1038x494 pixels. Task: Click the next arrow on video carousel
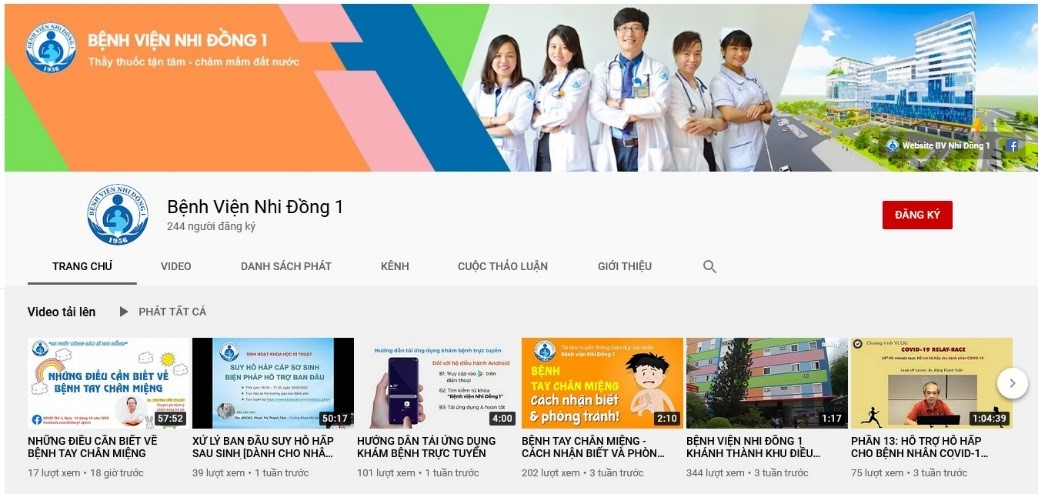point(1012,383)
